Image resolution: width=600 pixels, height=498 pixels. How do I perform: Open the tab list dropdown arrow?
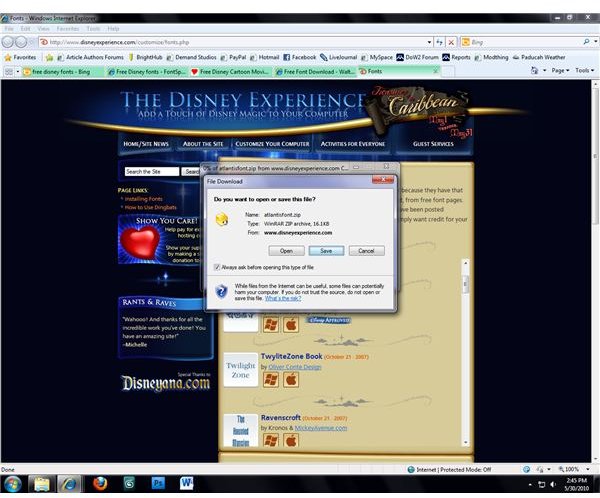click(18, 72)
